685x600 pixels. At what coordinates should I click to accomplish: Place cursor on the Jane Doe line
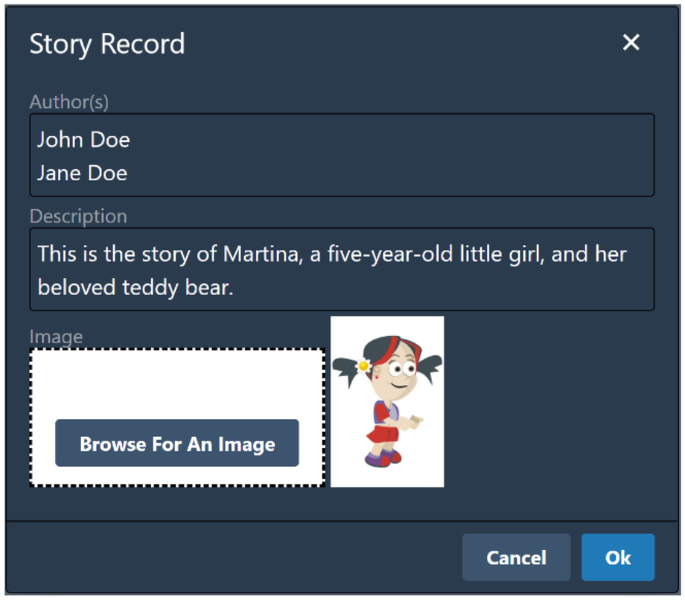[x=82, y=173]
